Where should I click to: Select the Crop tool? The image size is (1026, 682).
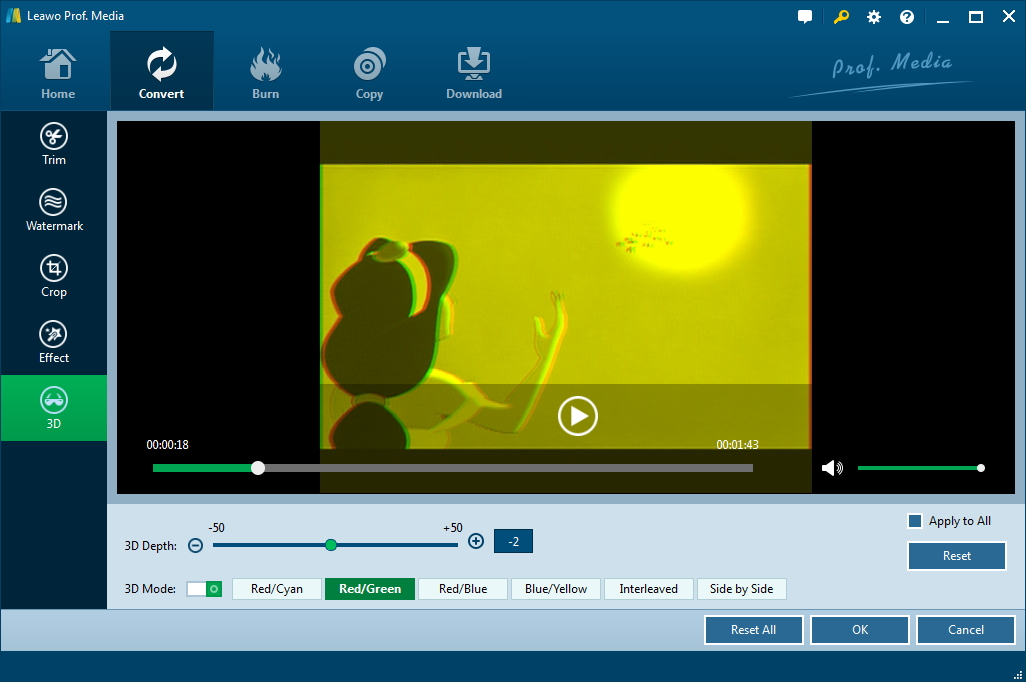point(54,276)
